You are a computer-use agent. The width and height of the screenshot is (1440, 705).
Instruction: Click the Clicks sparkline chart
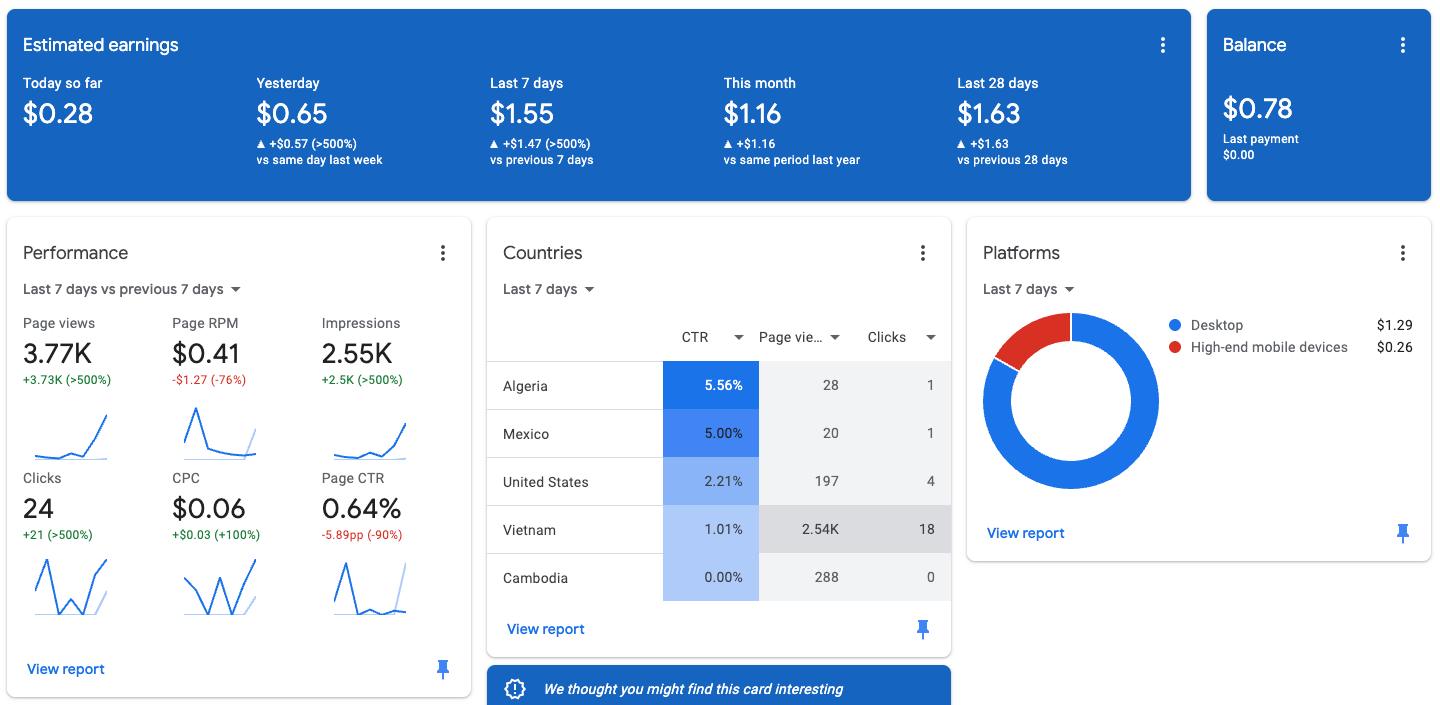(x=71, y=587)
